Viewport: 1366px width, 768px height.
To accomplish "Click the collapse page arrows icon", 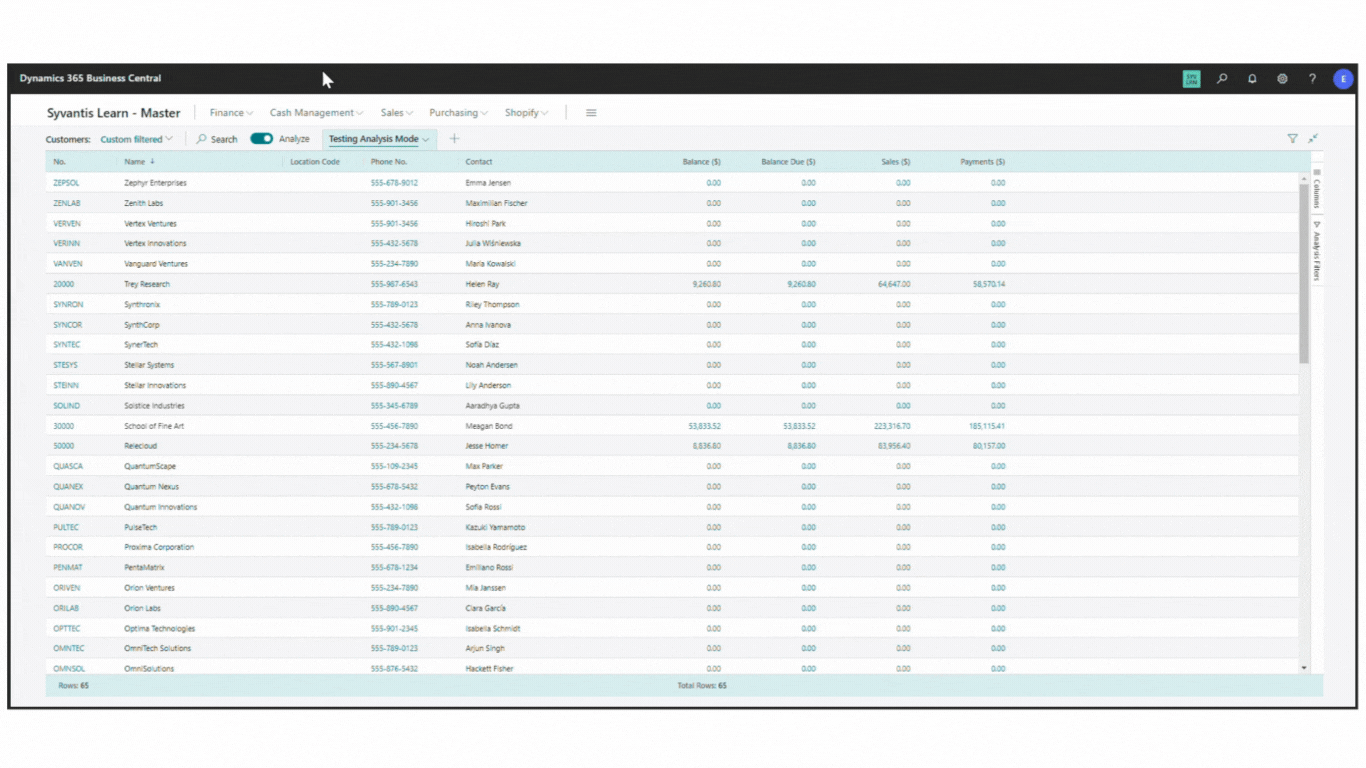I will (1313, 139).
